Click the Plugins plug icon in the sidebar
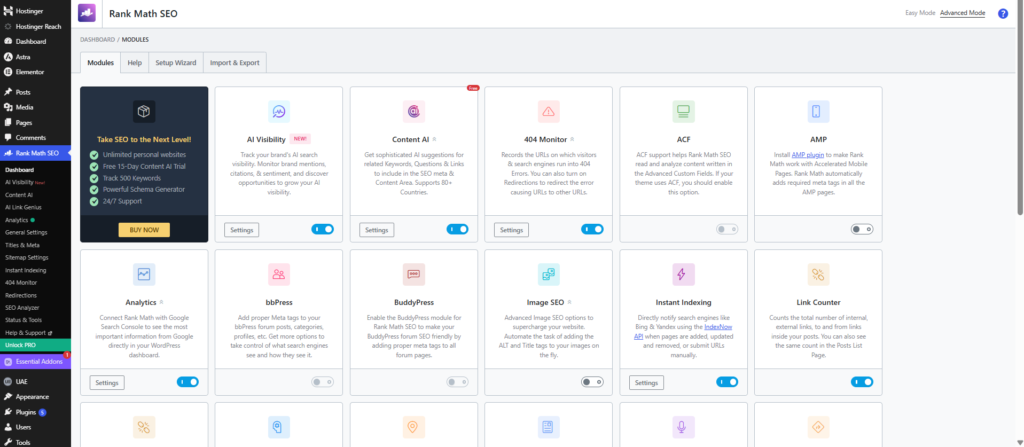 point(8,412)
